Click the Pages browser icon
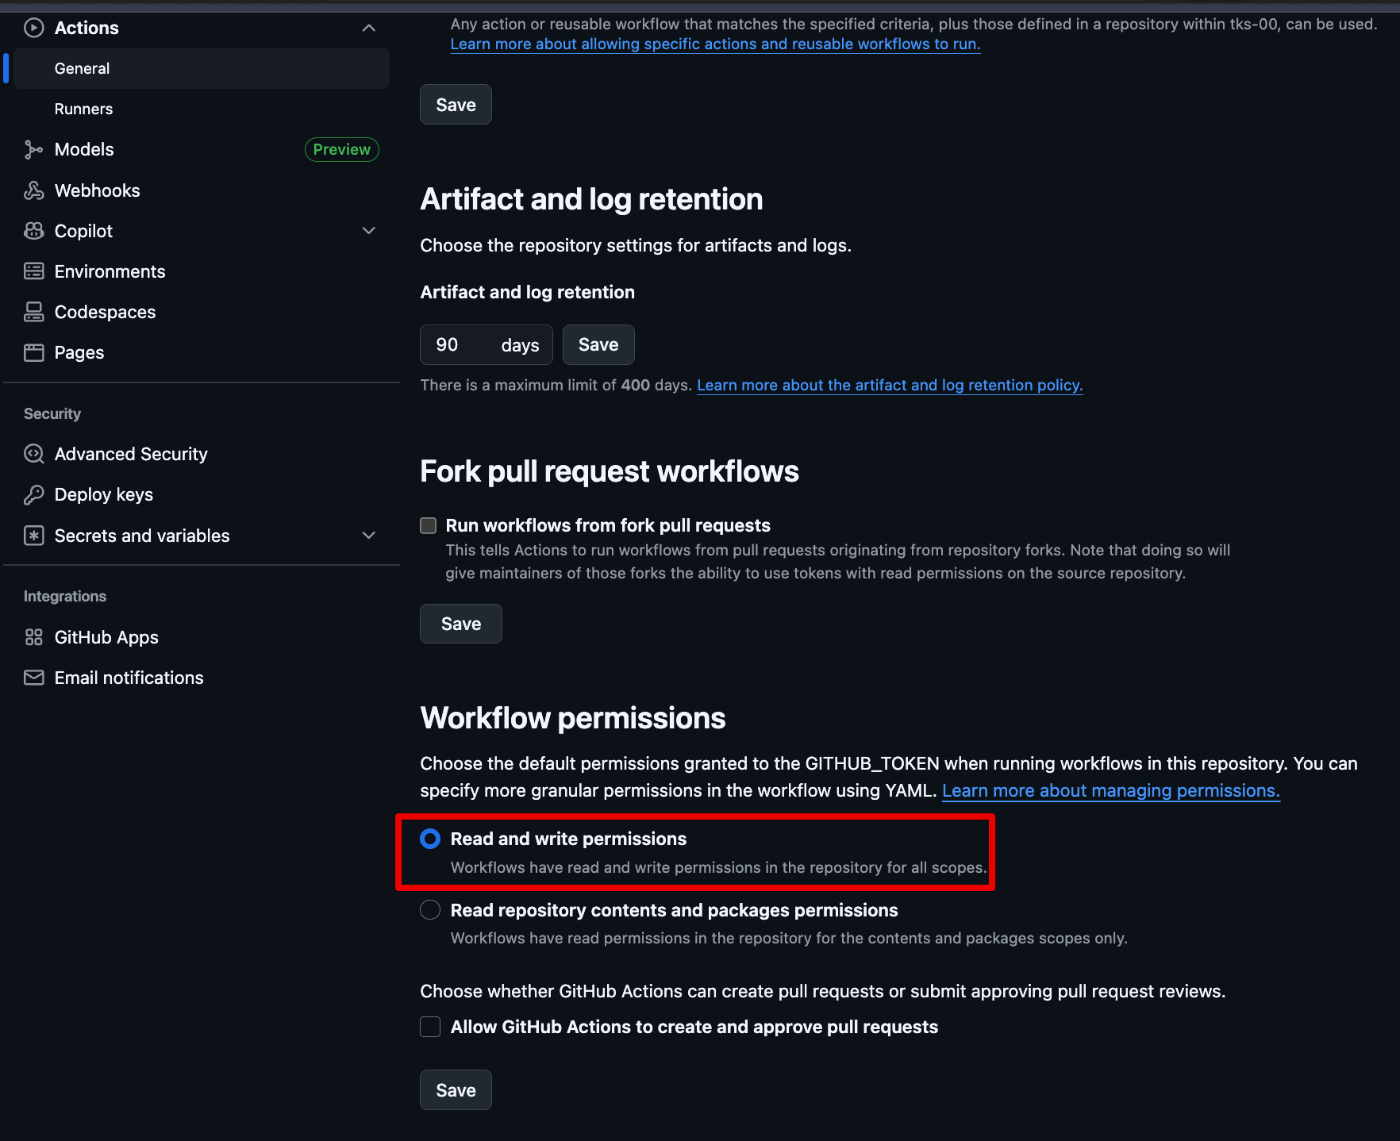Image resolution: width=1400 pixels, height=1141 pixels. tap(34, 353)
